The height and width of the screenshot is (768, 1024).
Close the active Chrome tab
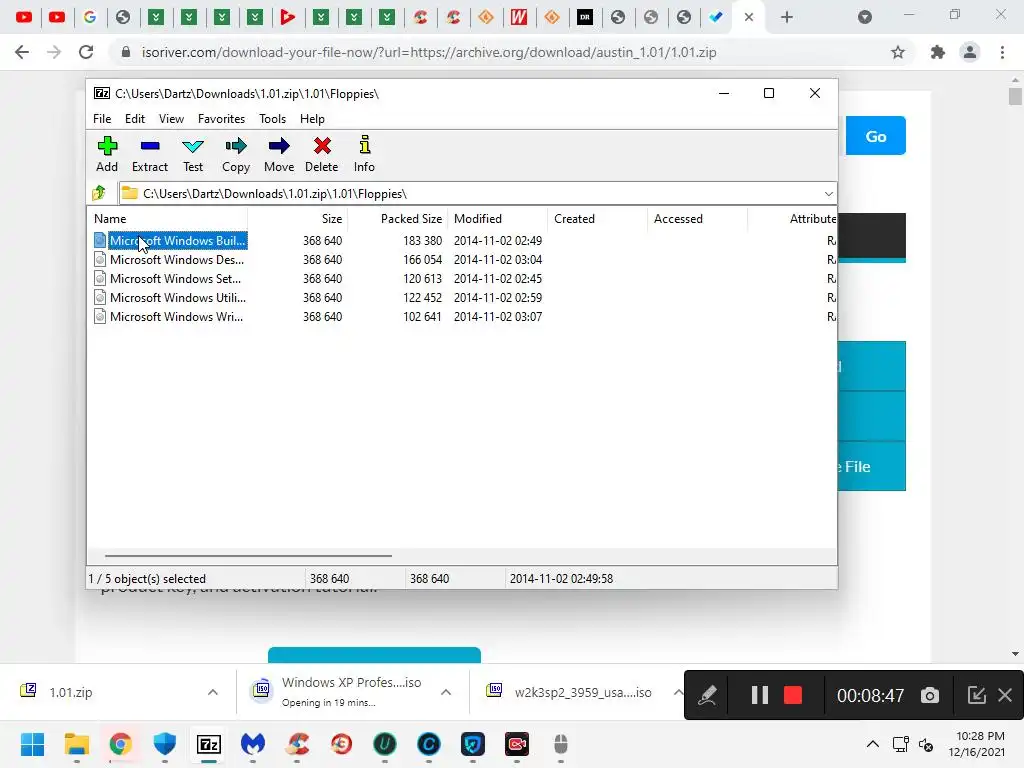(749, 17)
